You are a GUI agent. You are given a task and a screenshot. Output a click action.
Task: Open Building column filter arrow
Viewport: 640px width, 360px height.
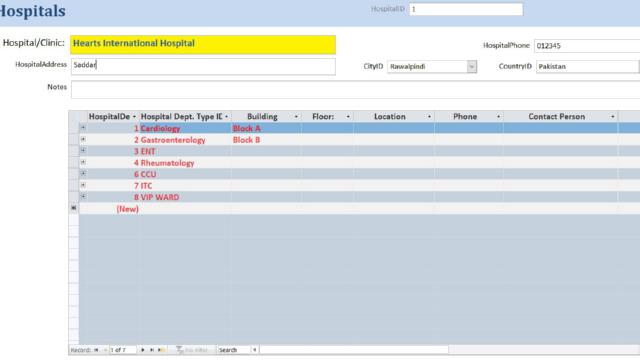pos(296,117)
